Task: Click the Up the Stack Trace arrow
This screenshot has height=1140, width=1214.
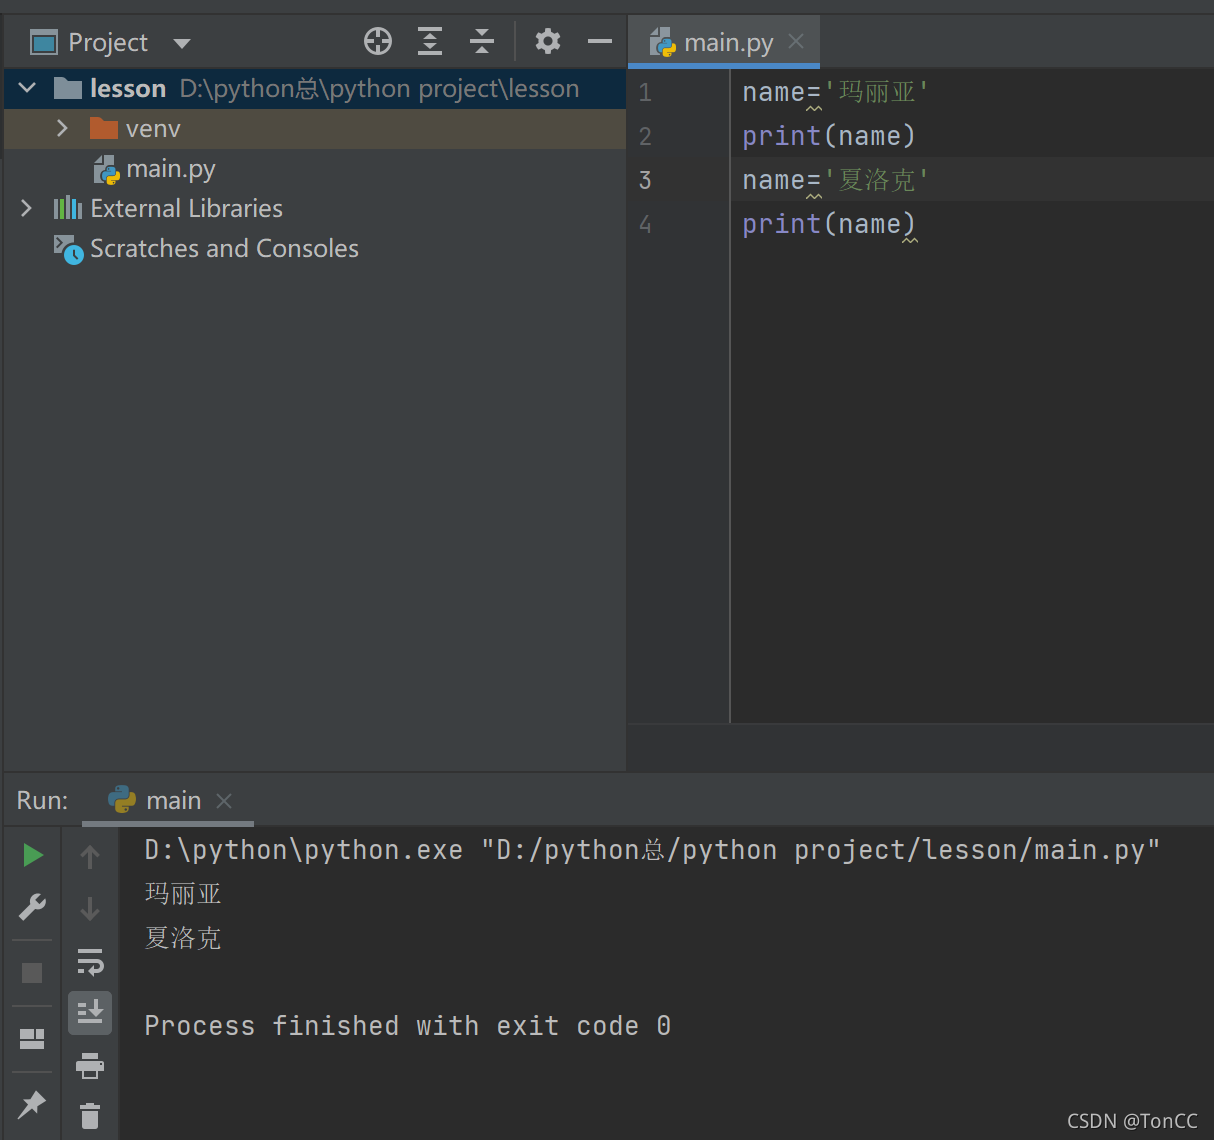Action: coord(90,856)
